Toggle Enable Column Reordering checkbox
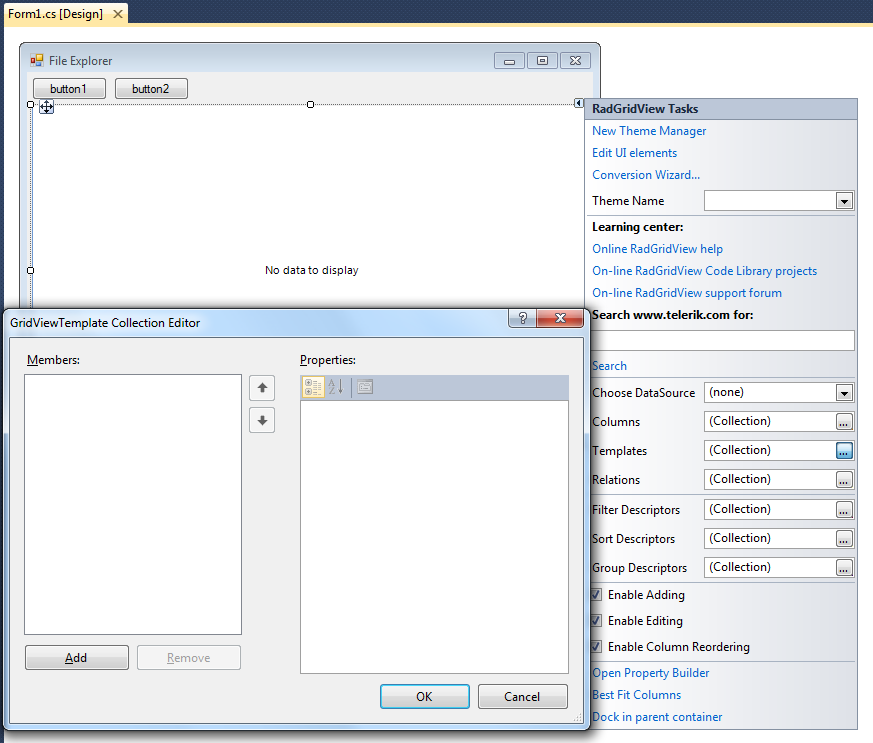Viewport: 873px width, 743px height. [x=596, y=647]
